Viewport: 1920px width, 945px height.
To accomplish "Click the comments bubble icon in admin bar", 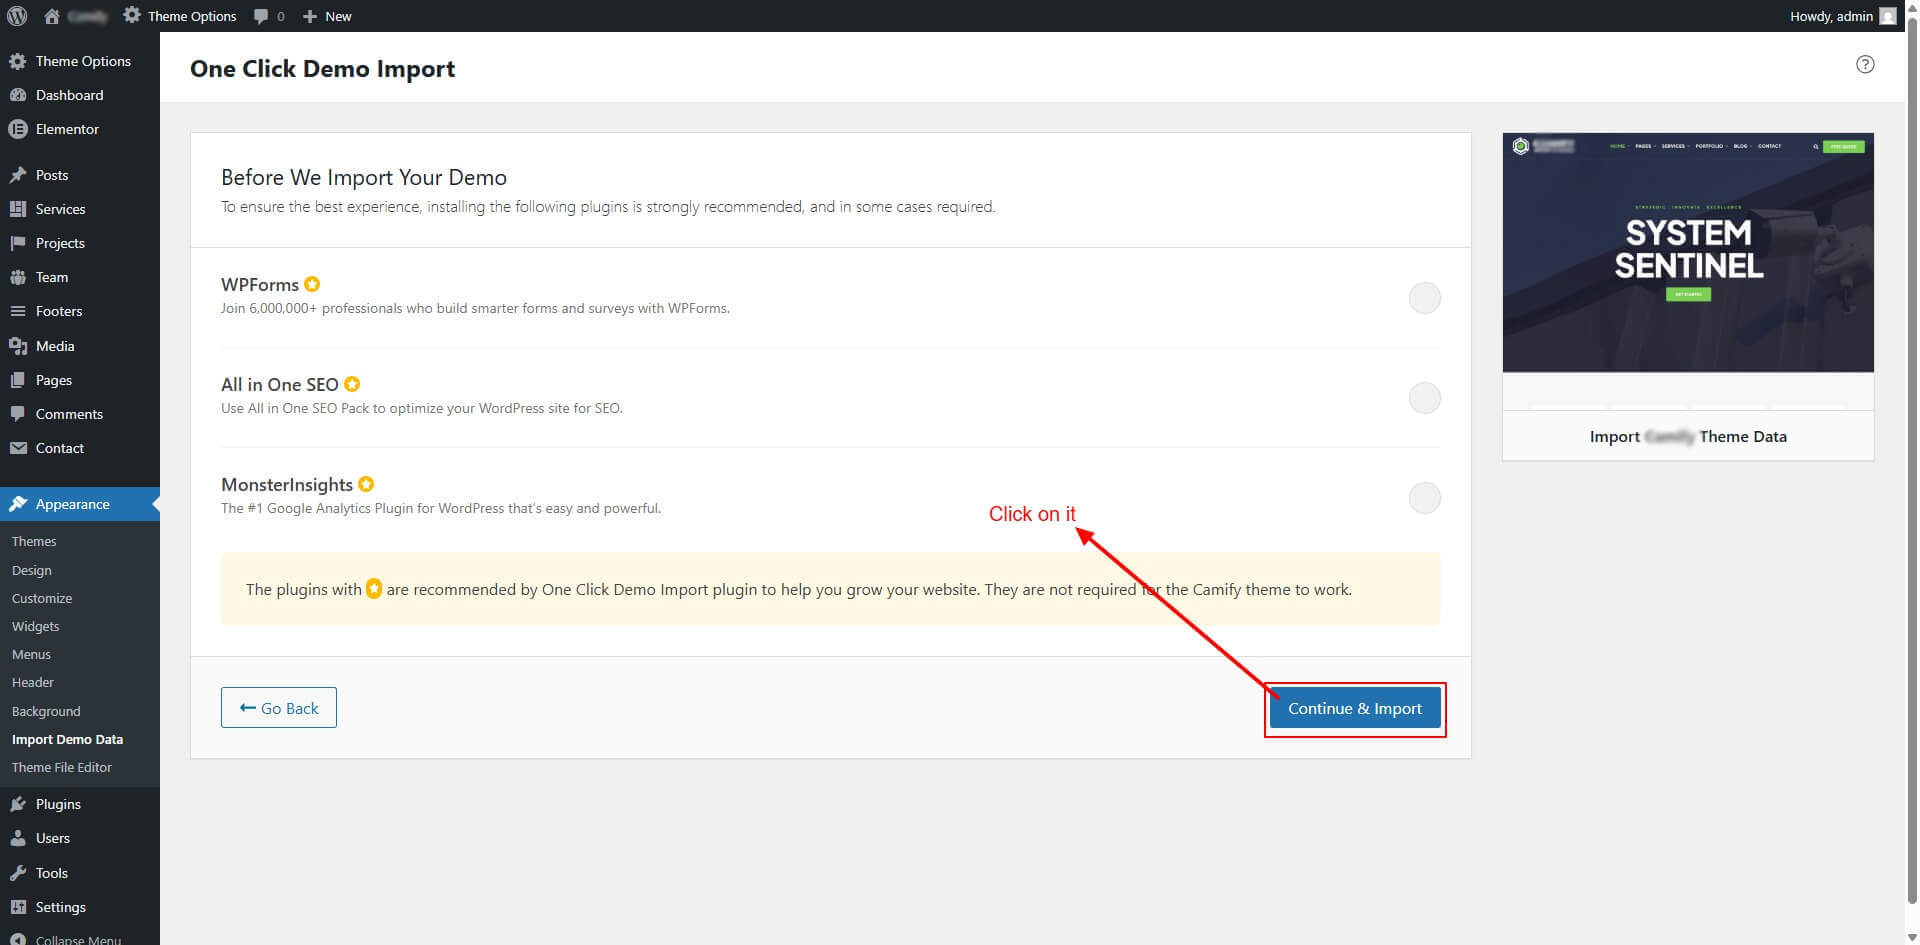I will point(262,16).
